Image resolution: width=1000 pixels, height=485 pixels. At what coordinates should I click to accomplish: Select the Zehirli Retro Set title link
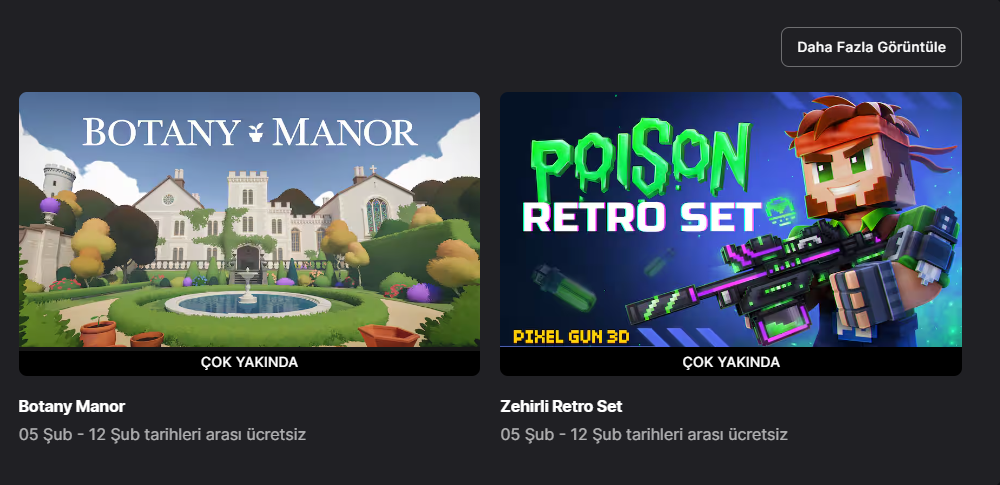click(x=561, y=406)
